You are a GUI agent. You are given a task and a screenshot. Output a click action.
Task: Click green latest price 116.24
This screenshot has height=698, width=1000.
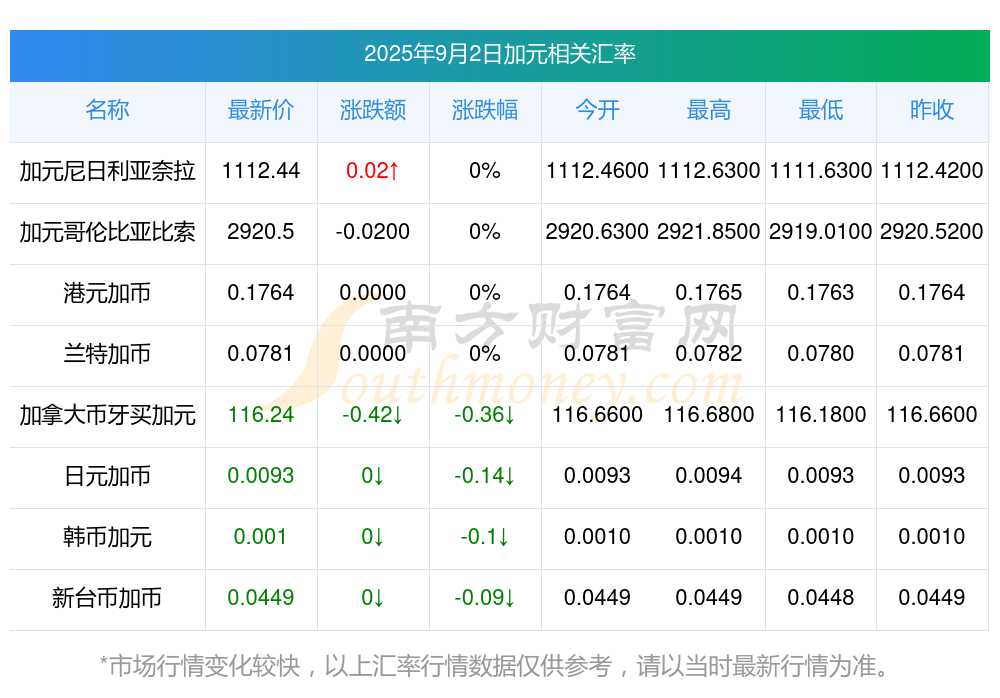[x=261, y=415]
